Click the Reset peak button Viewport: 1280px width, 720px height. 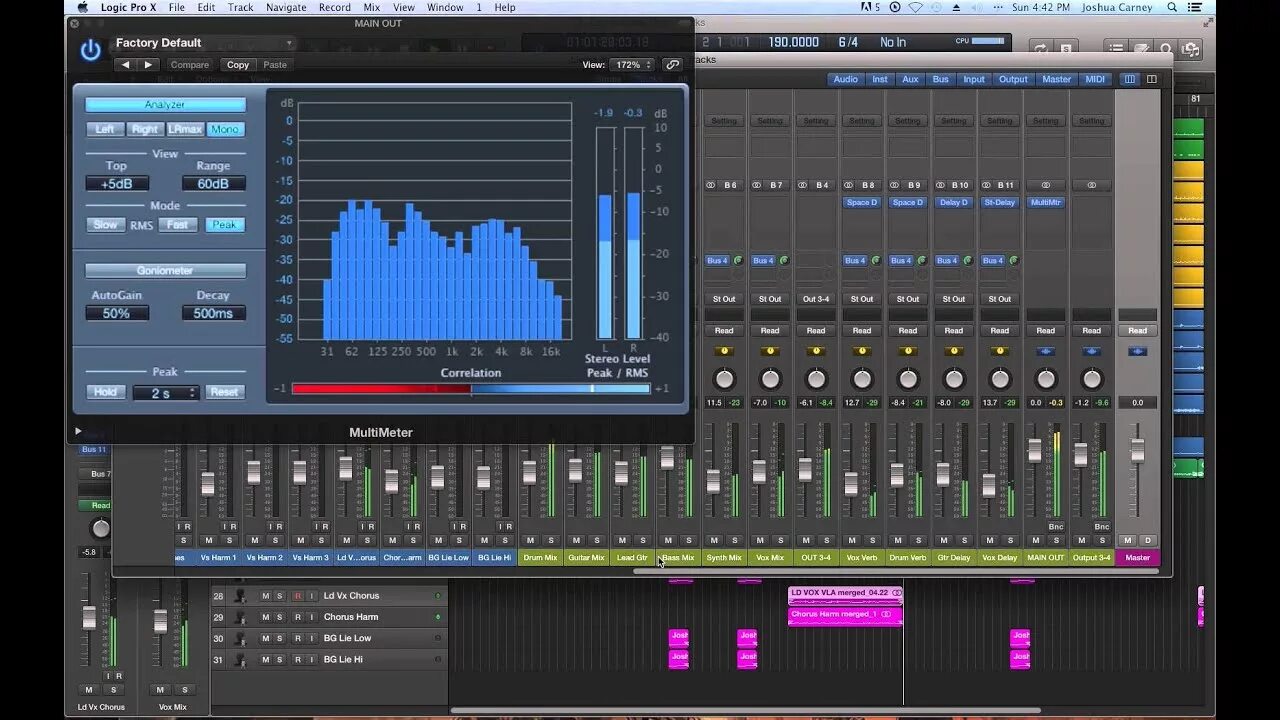[225, 392]
